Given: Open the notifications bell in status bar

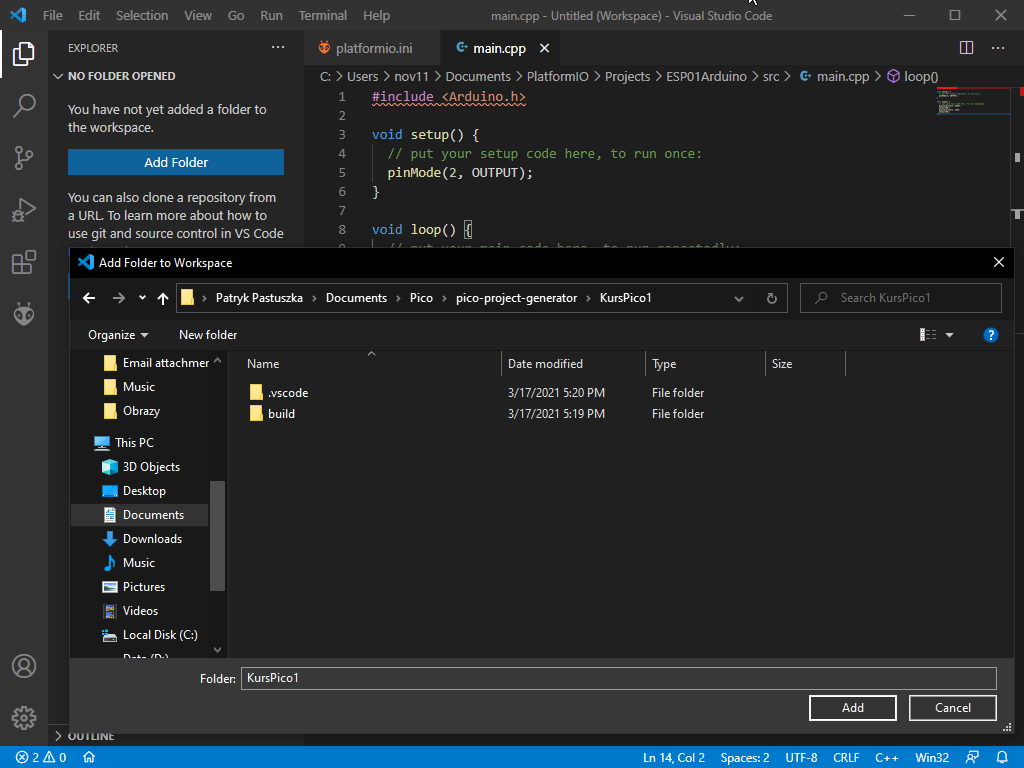Looking at the screenshot, I should tap(1002, 758).
